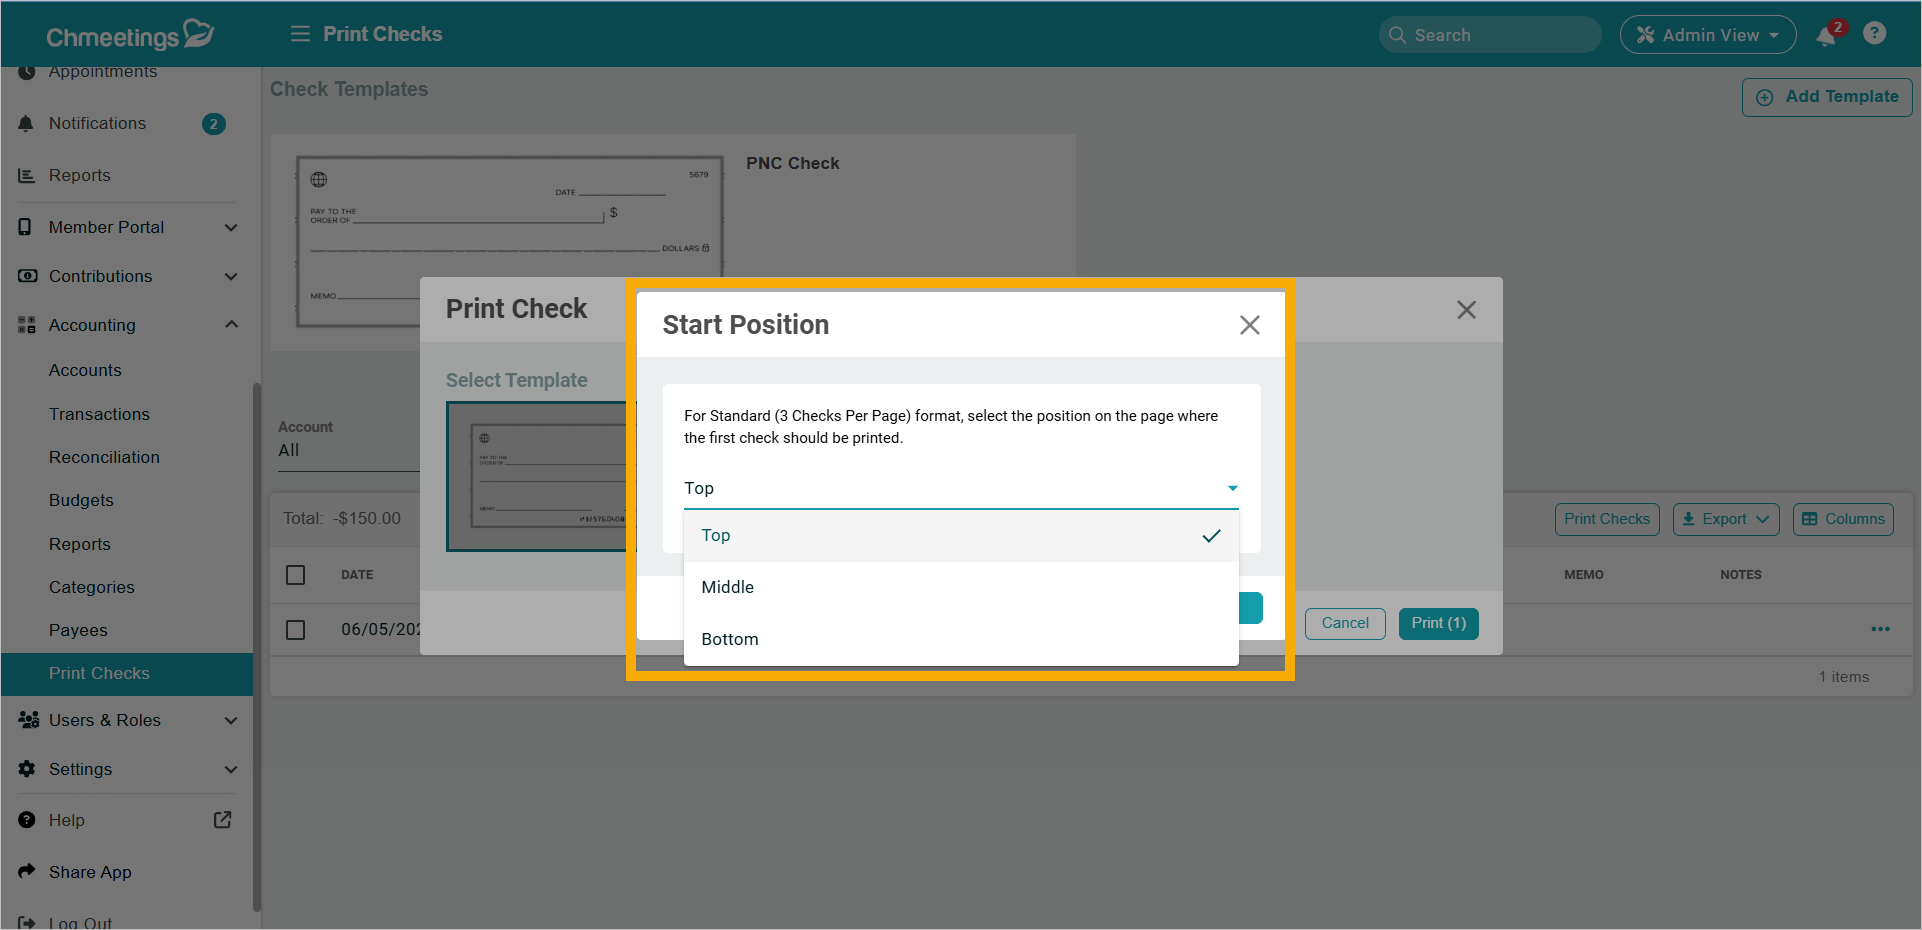Viewport: 1922px width, 930px height.
Task: Click the Member Portal phone icon
Action: (x=26, y=227)
